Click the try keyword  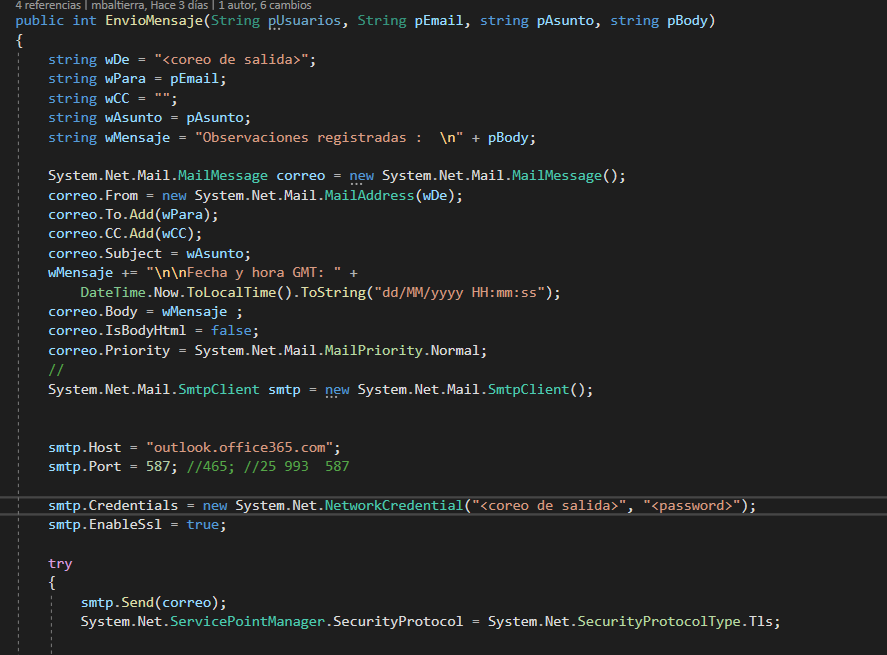pyautogui.click(x=59, y=563)
